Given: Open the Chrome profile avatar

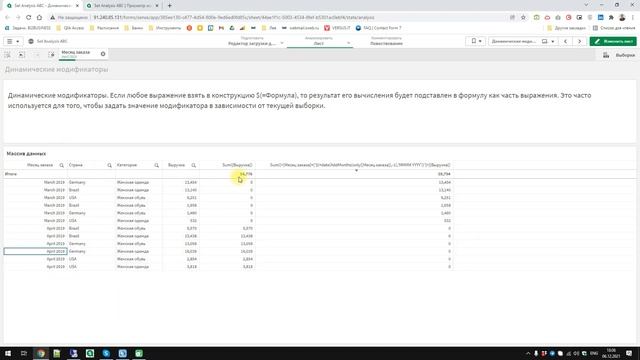Looking at the screenshot, I should pos(622,18).
